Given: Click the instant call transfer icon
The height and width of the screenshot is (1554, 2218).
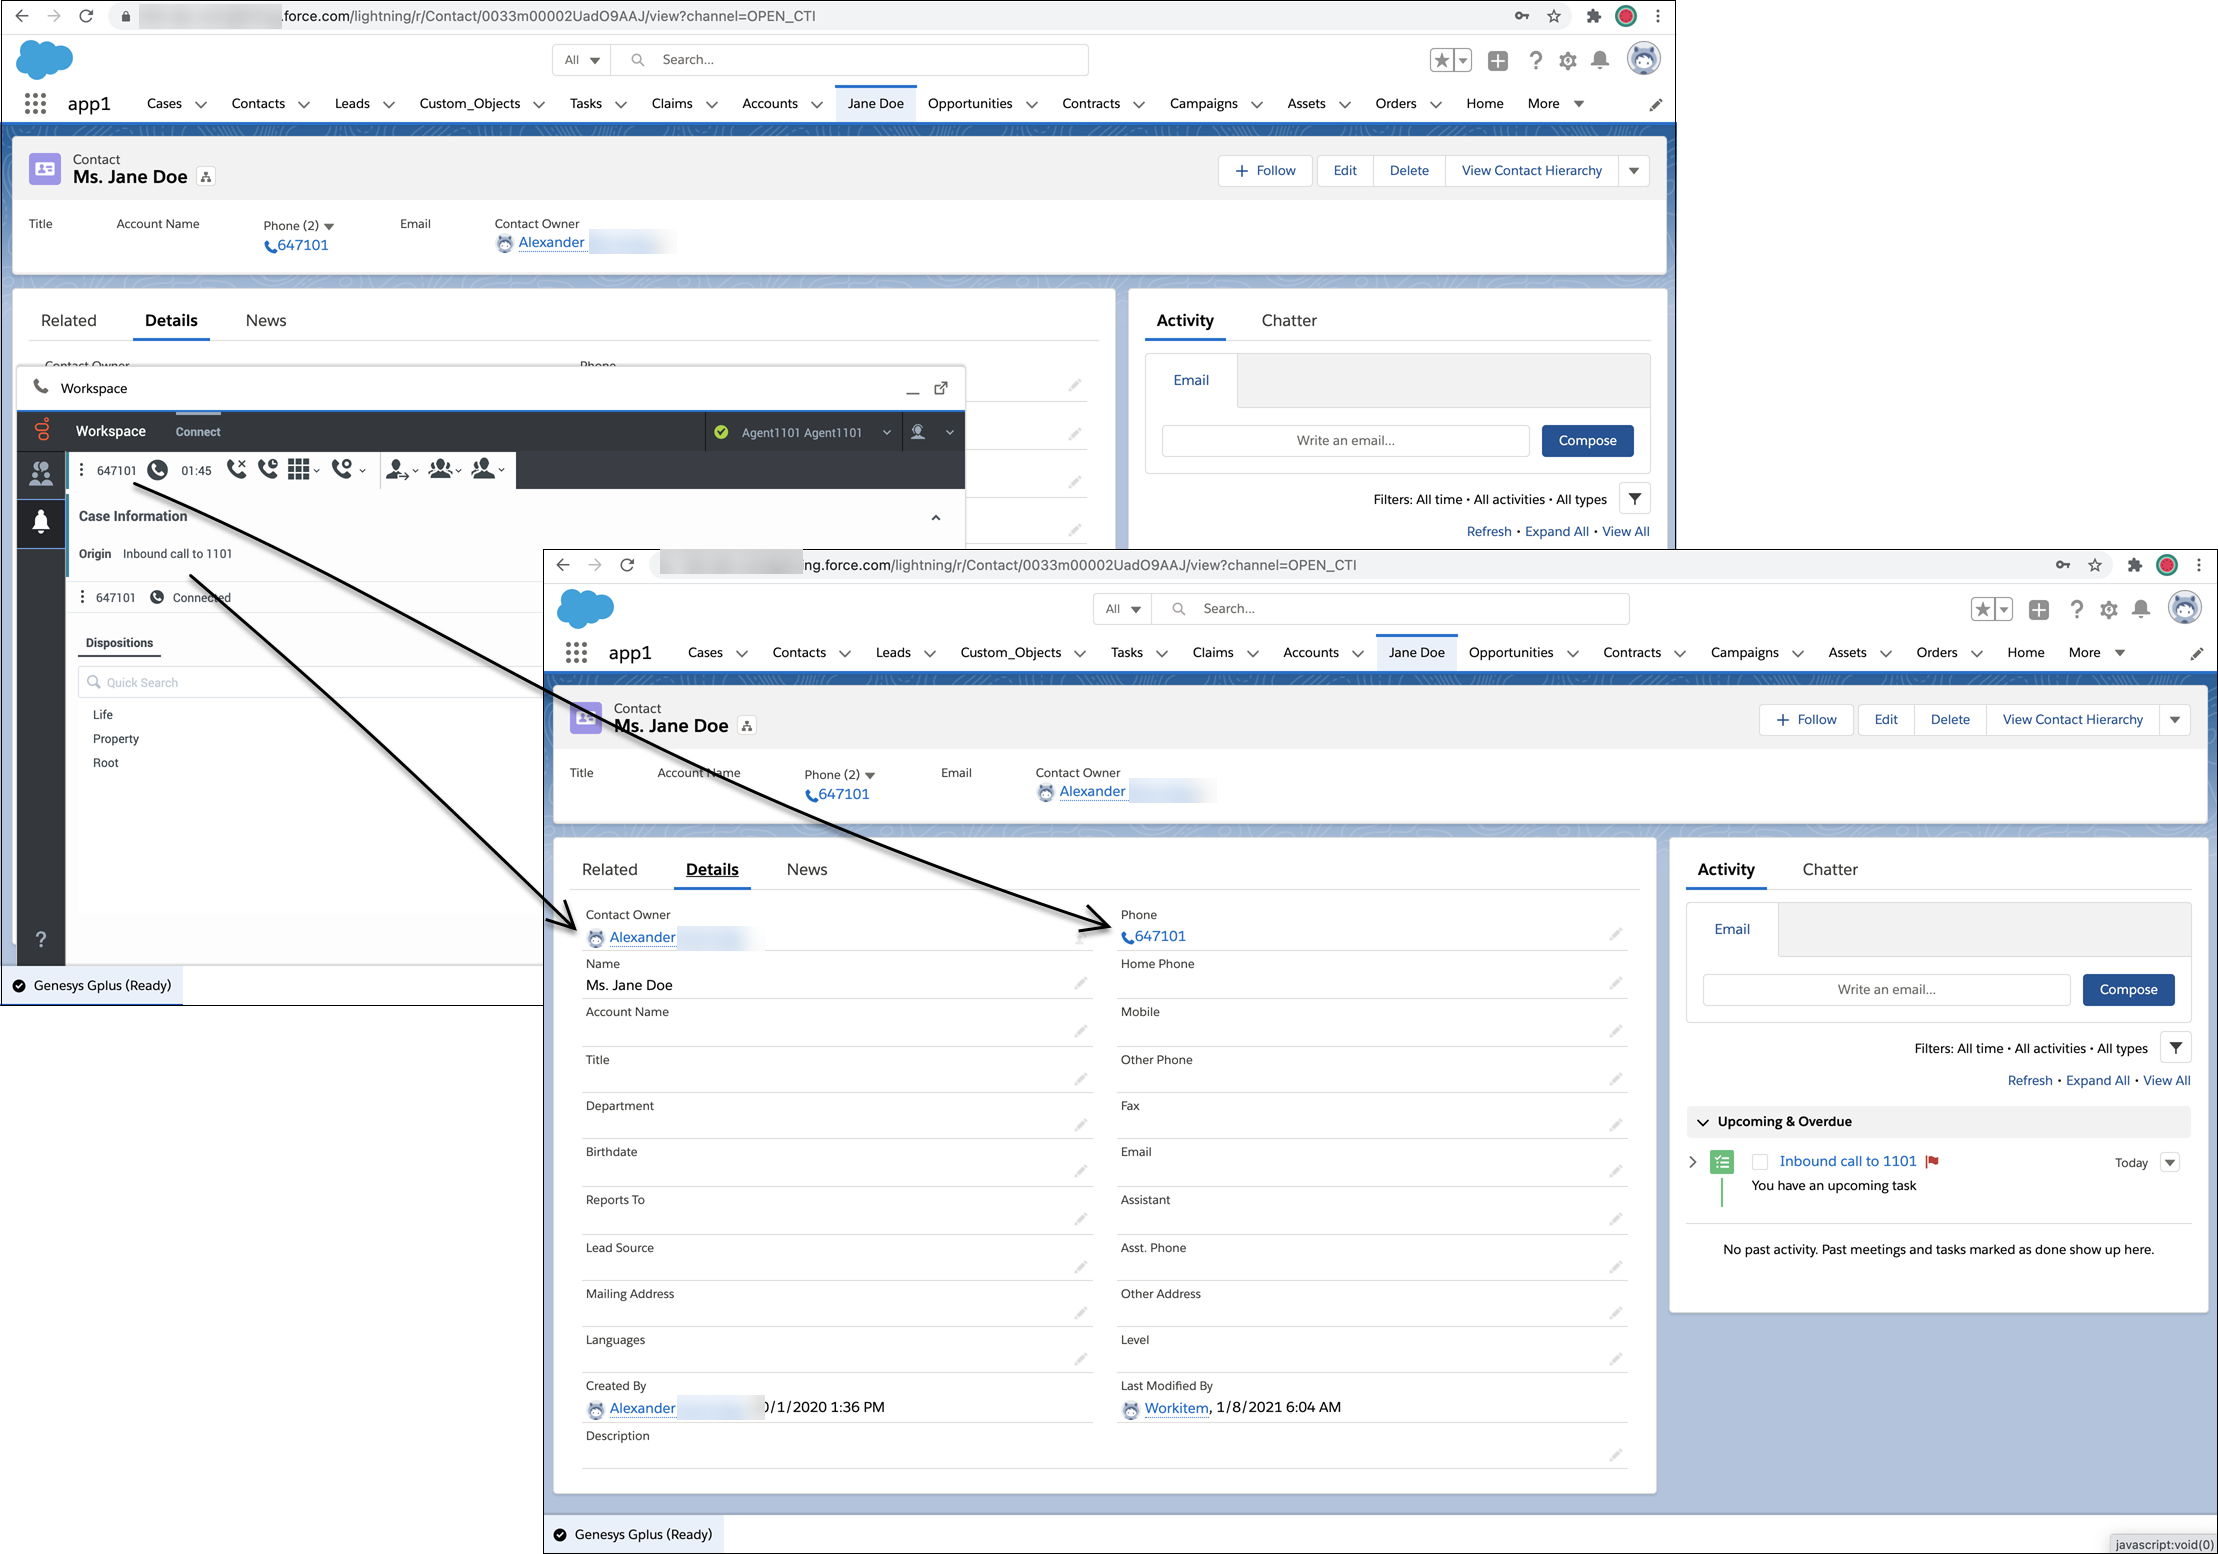Looking at the screenshot, I should pos(396,470).
